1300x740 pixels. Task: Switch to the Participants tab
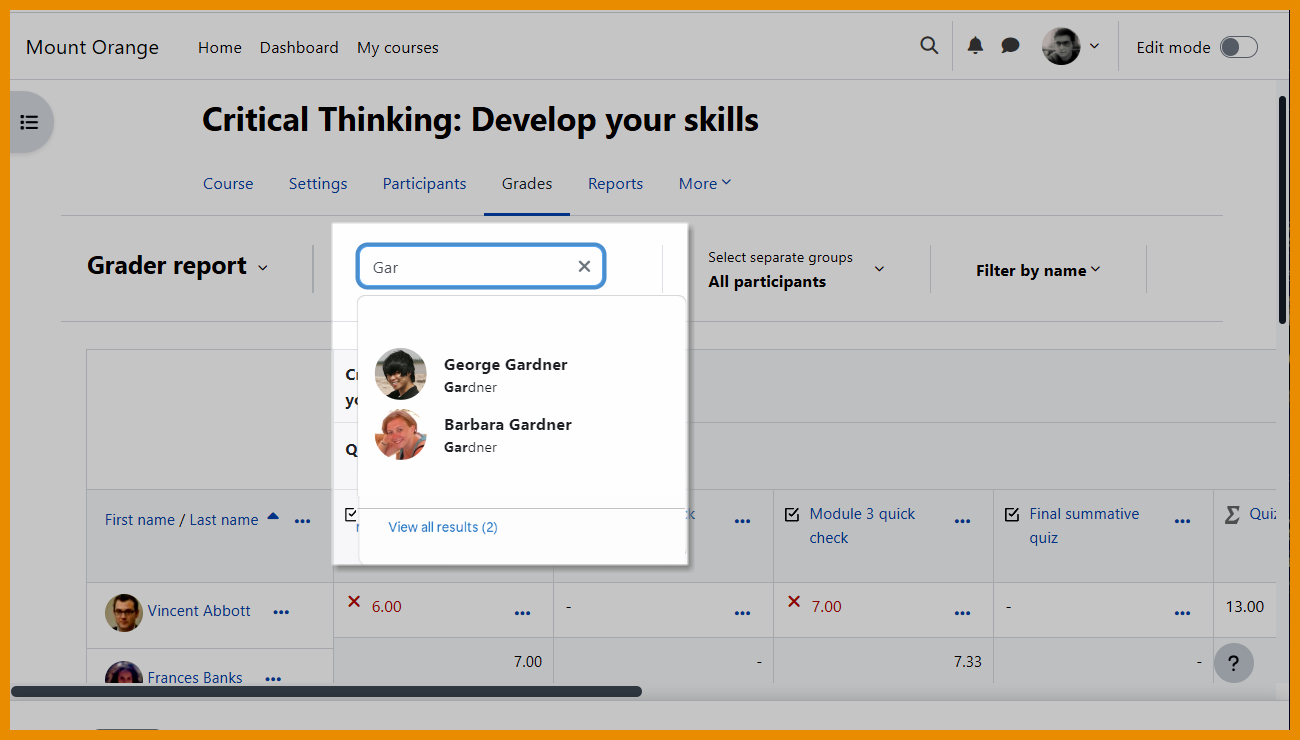point(424,184)
